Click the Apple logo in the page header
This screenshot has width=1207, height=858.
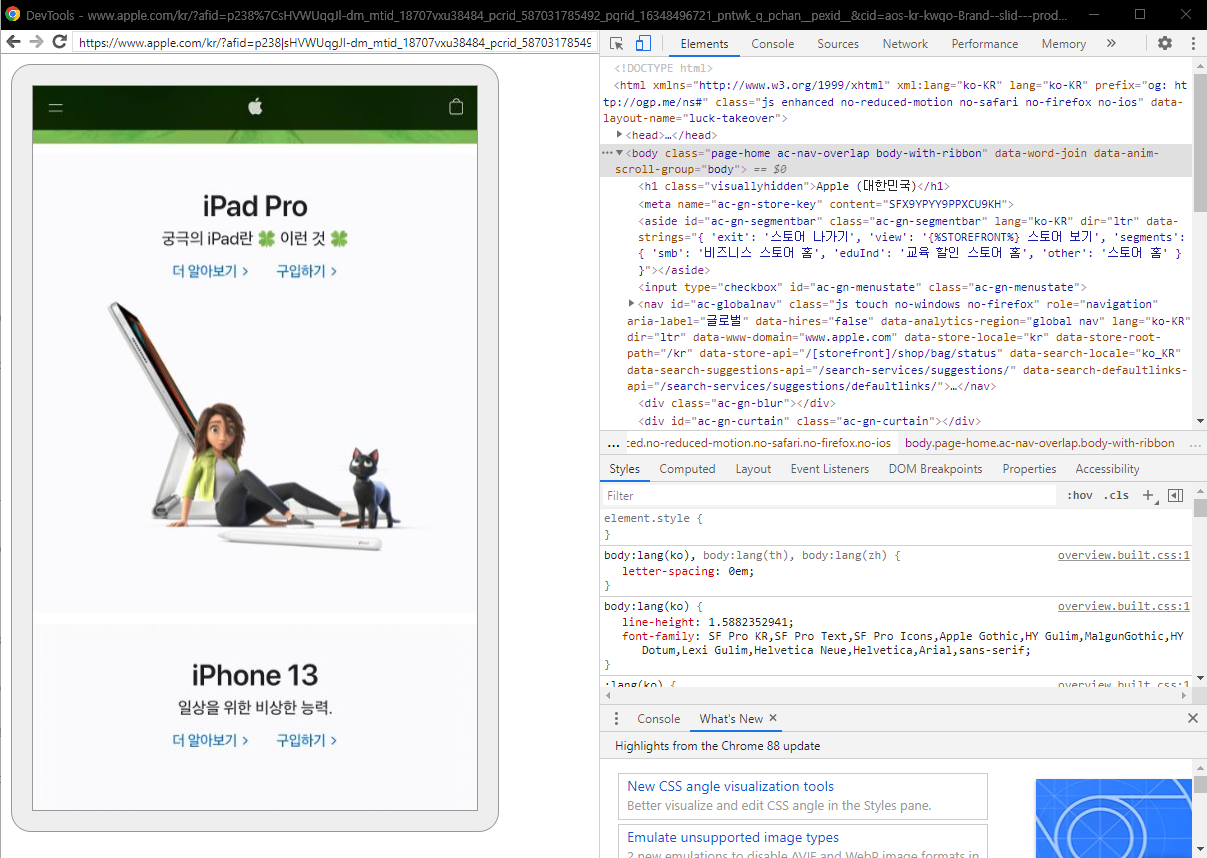coord(255,107)
